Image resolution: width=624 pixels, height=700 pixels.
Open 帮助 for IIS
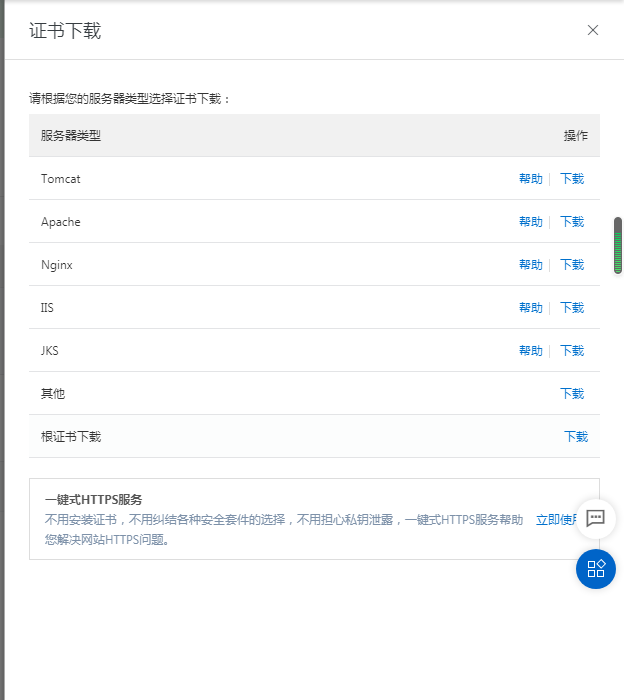(531, 307)
